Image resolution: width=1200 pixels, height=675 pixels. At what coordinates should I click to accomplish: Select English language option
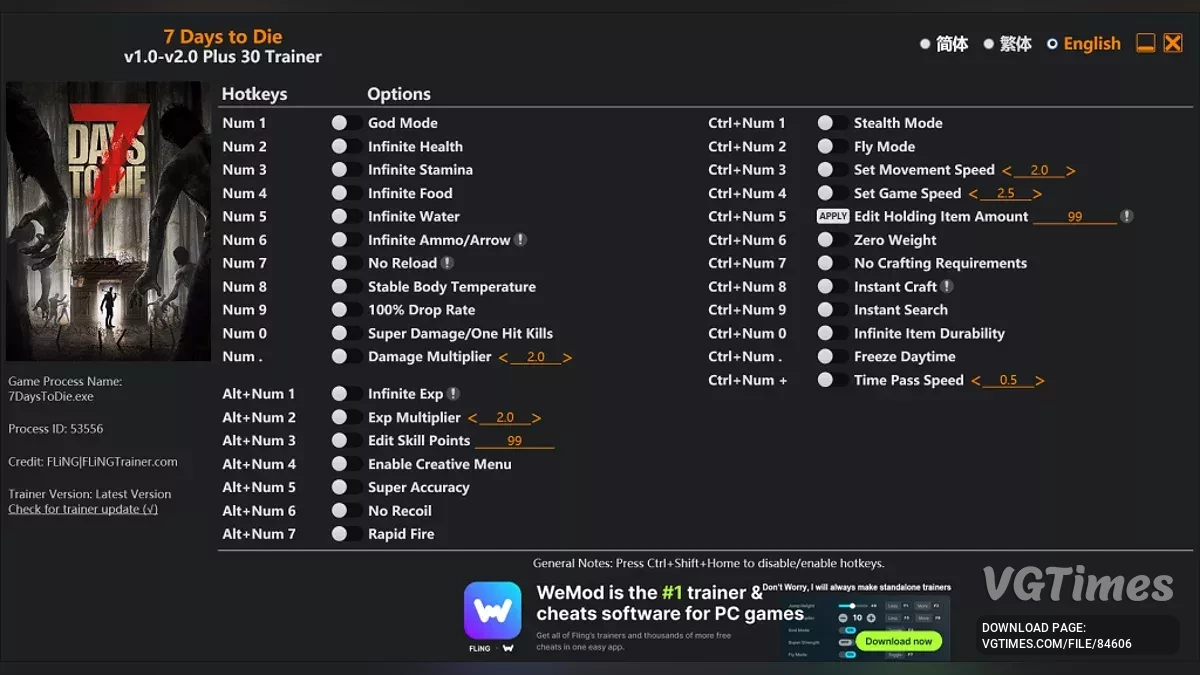click(x=1083, y=44)
